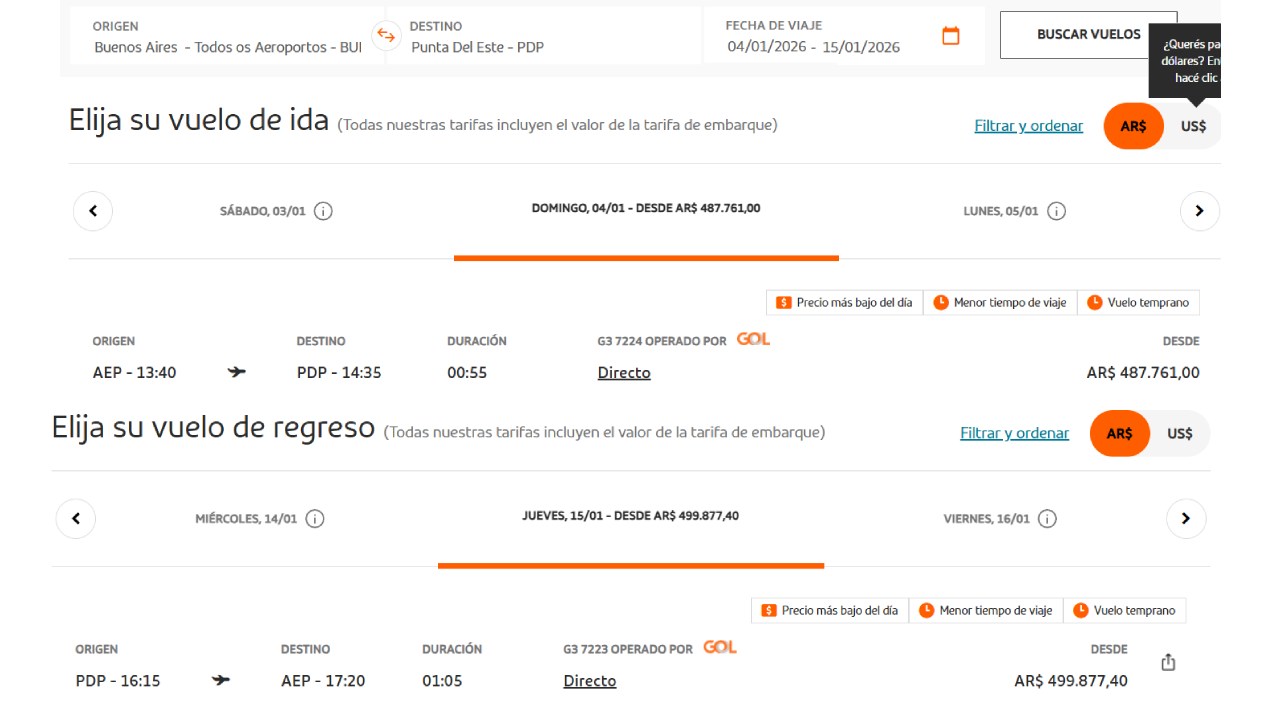Show info for Viernes 16/01
Image resolution: width=1280 pixels, height=720 pixels.
[1047, 519]
